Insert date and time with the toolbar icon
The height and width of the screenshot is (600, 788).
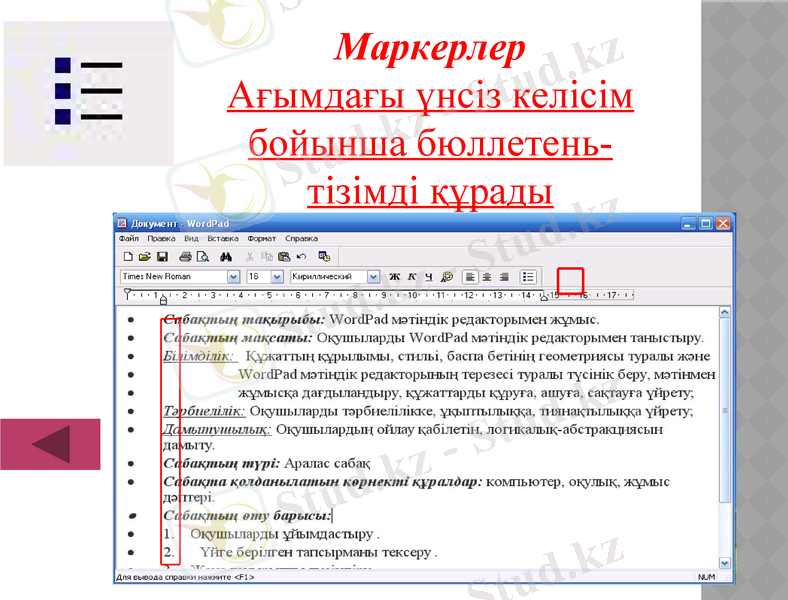pos(324,257)
